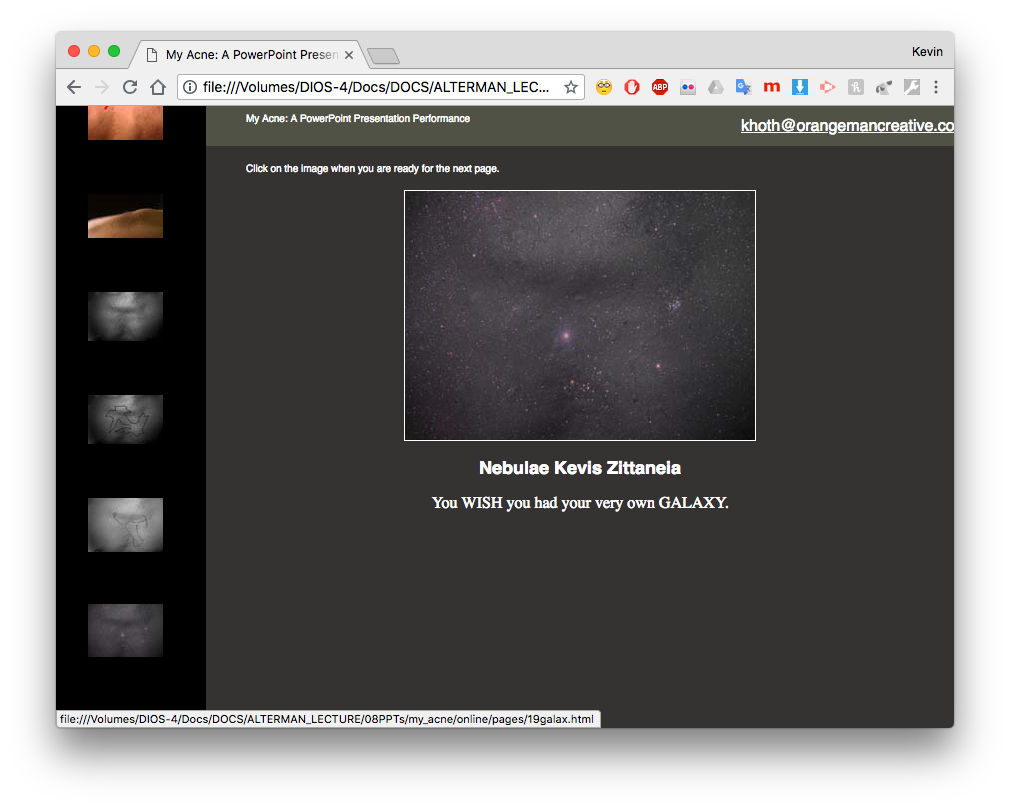Open the satellite dish extension icon
This screenshot has width=1010, height=808.
click(883, 87)
